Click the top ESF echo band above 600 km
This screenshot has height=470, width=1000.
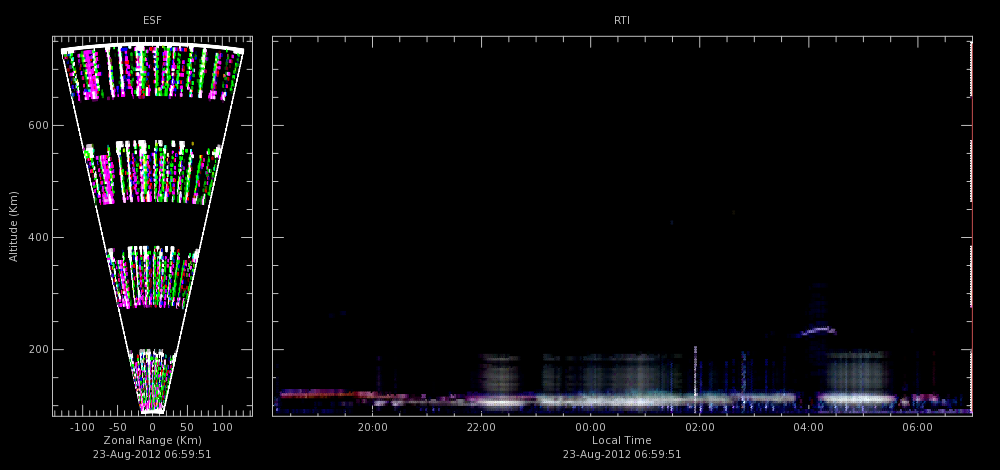point(152,71)
